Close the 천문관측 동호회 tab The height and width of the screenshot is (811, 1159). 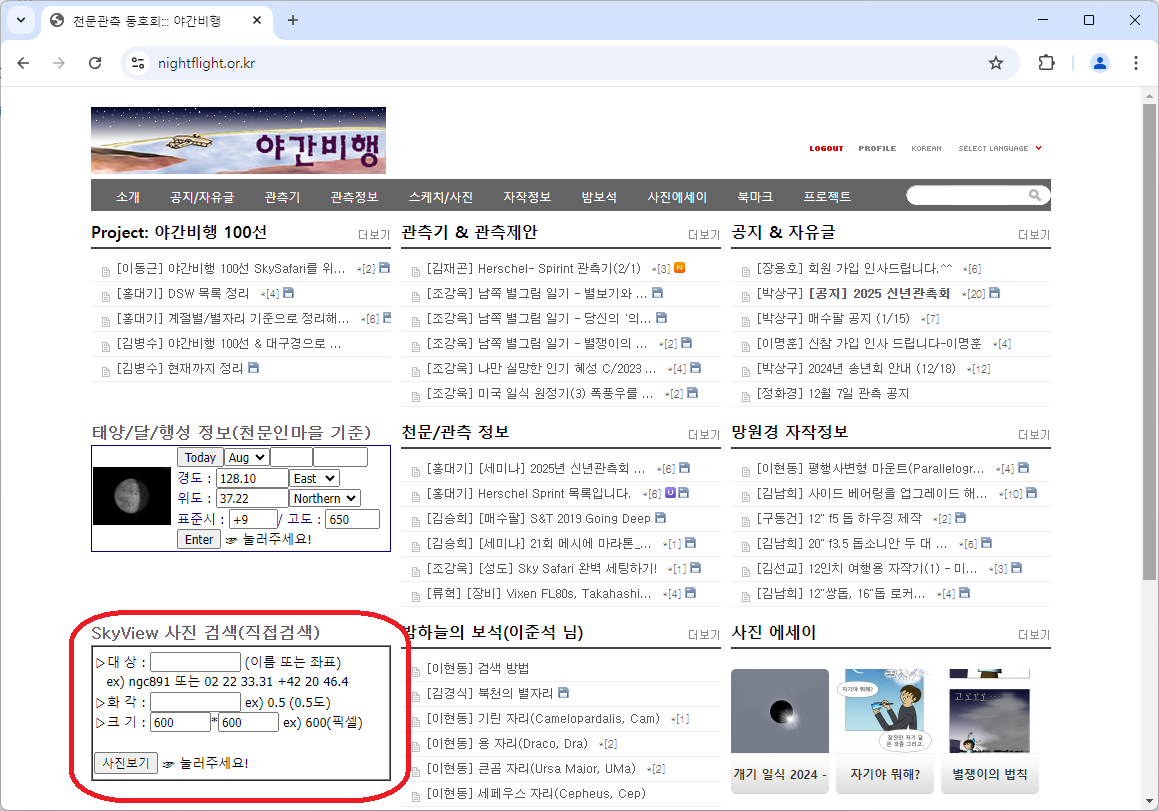[x=256, y=20]
